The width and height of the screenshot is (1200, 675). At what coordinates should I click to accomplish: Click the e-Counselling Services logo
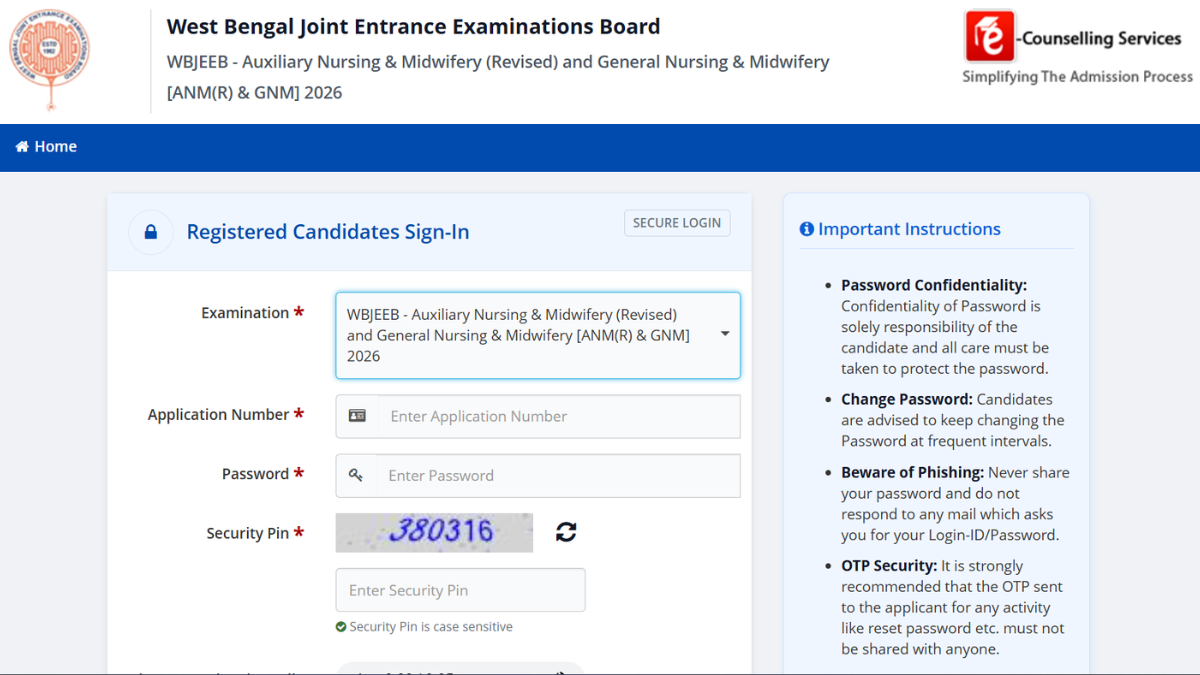[x=990, y=37]
